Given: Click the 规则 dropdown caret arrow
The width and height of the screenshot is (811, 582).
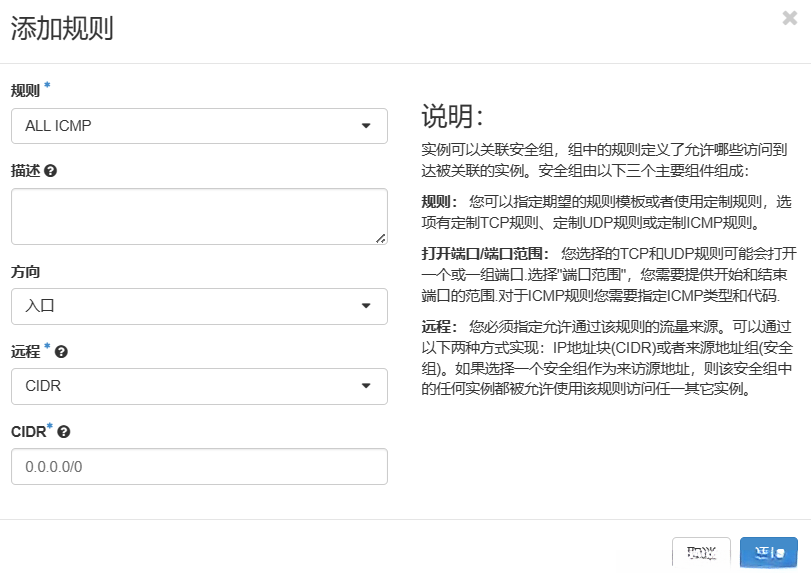Looking at the screenshot, I should [x=366, y=126].
